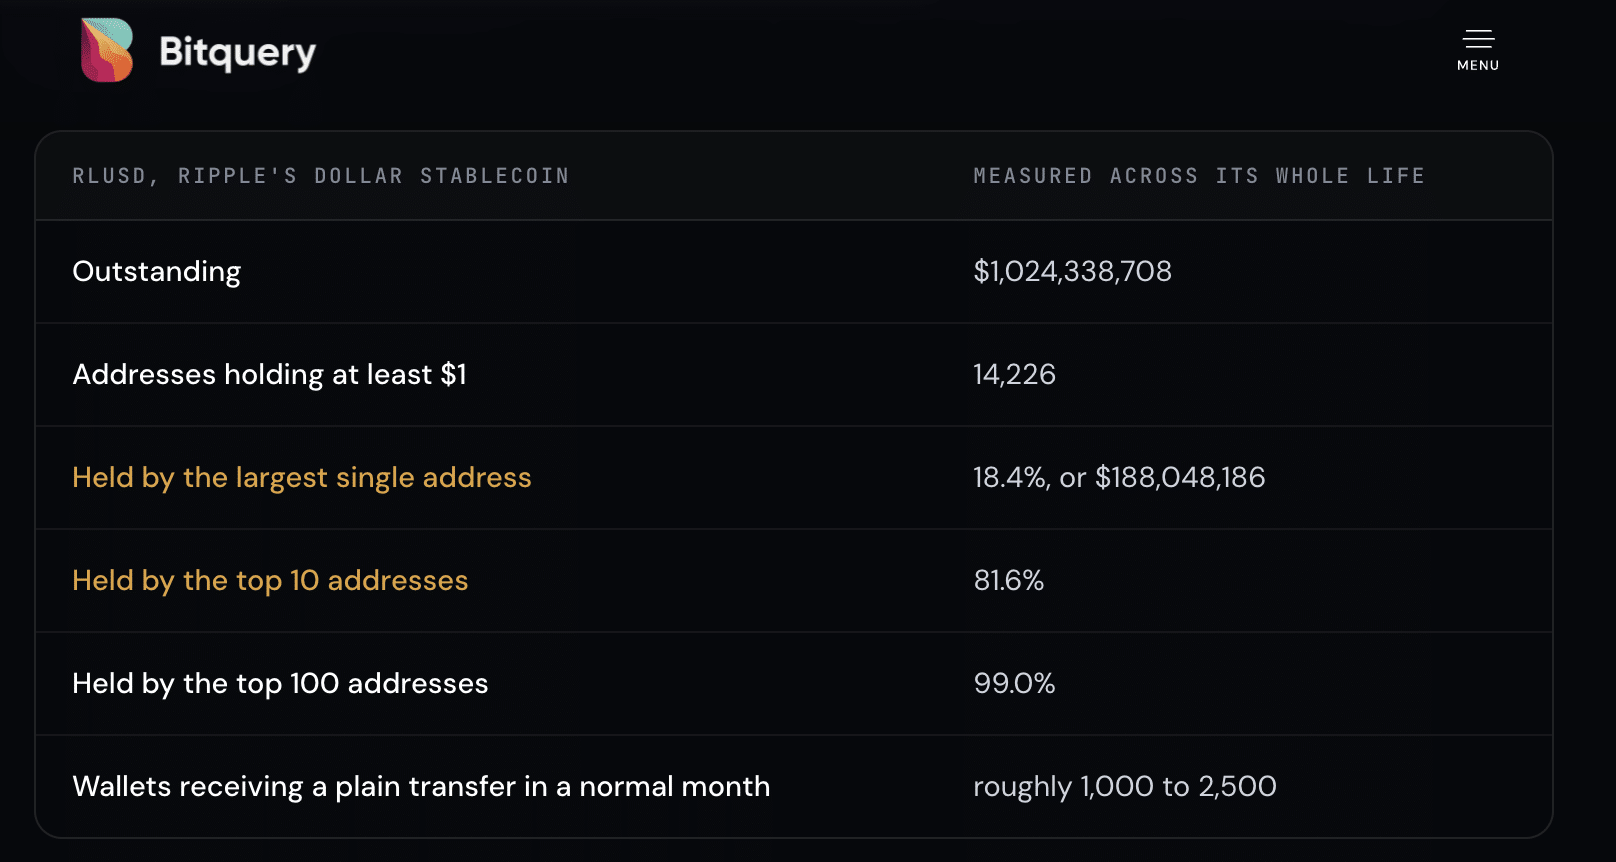
Task: Click the roughly 1,000 to 2,500 value
Action: tap(1125, 787)
